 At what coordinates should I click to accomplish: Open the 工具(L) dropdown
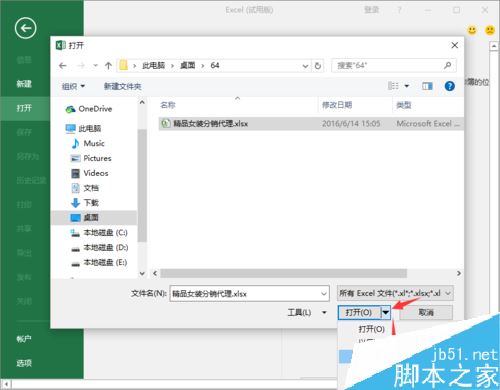tap(307, 313)
